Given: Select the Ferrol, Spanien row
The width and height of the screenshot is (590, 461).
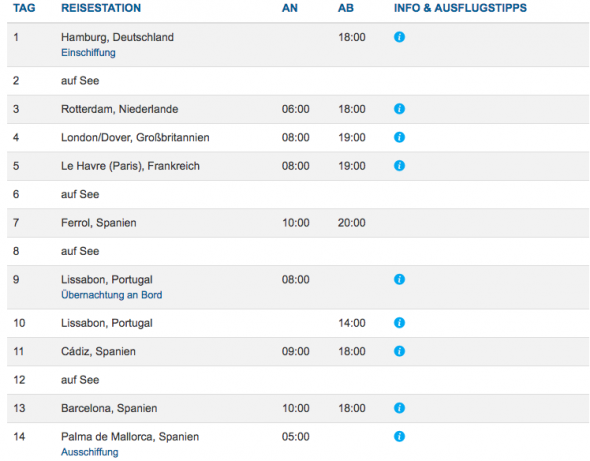Looking at the screenshot, I should 298,223.
